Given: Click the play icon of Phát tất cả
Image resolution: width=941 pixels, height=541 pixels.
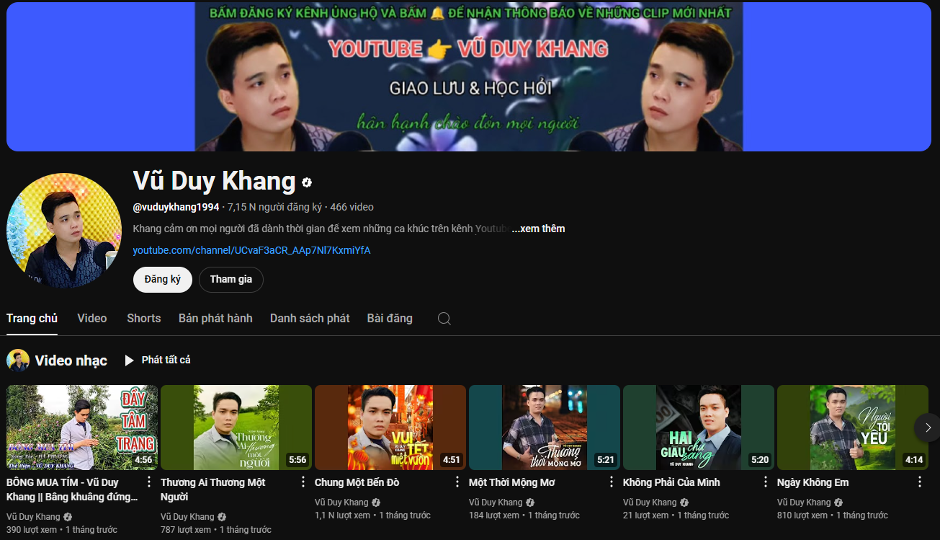Looking at the screenshot, I should click(x=128, y=360).
